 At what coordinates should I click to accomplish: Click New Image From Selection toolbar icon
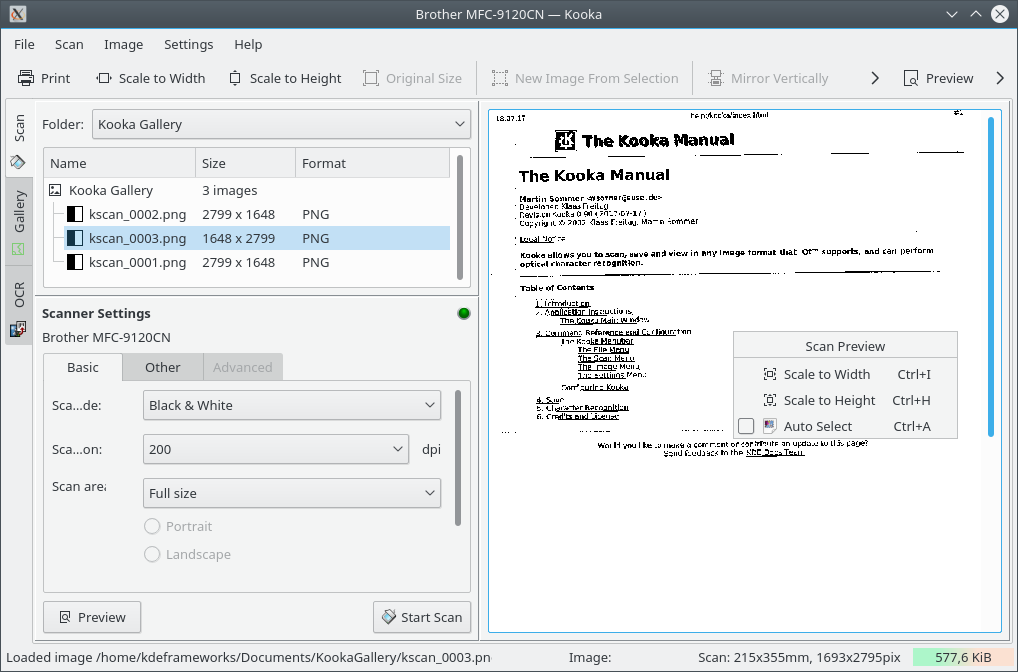click(x=500, y=79)
